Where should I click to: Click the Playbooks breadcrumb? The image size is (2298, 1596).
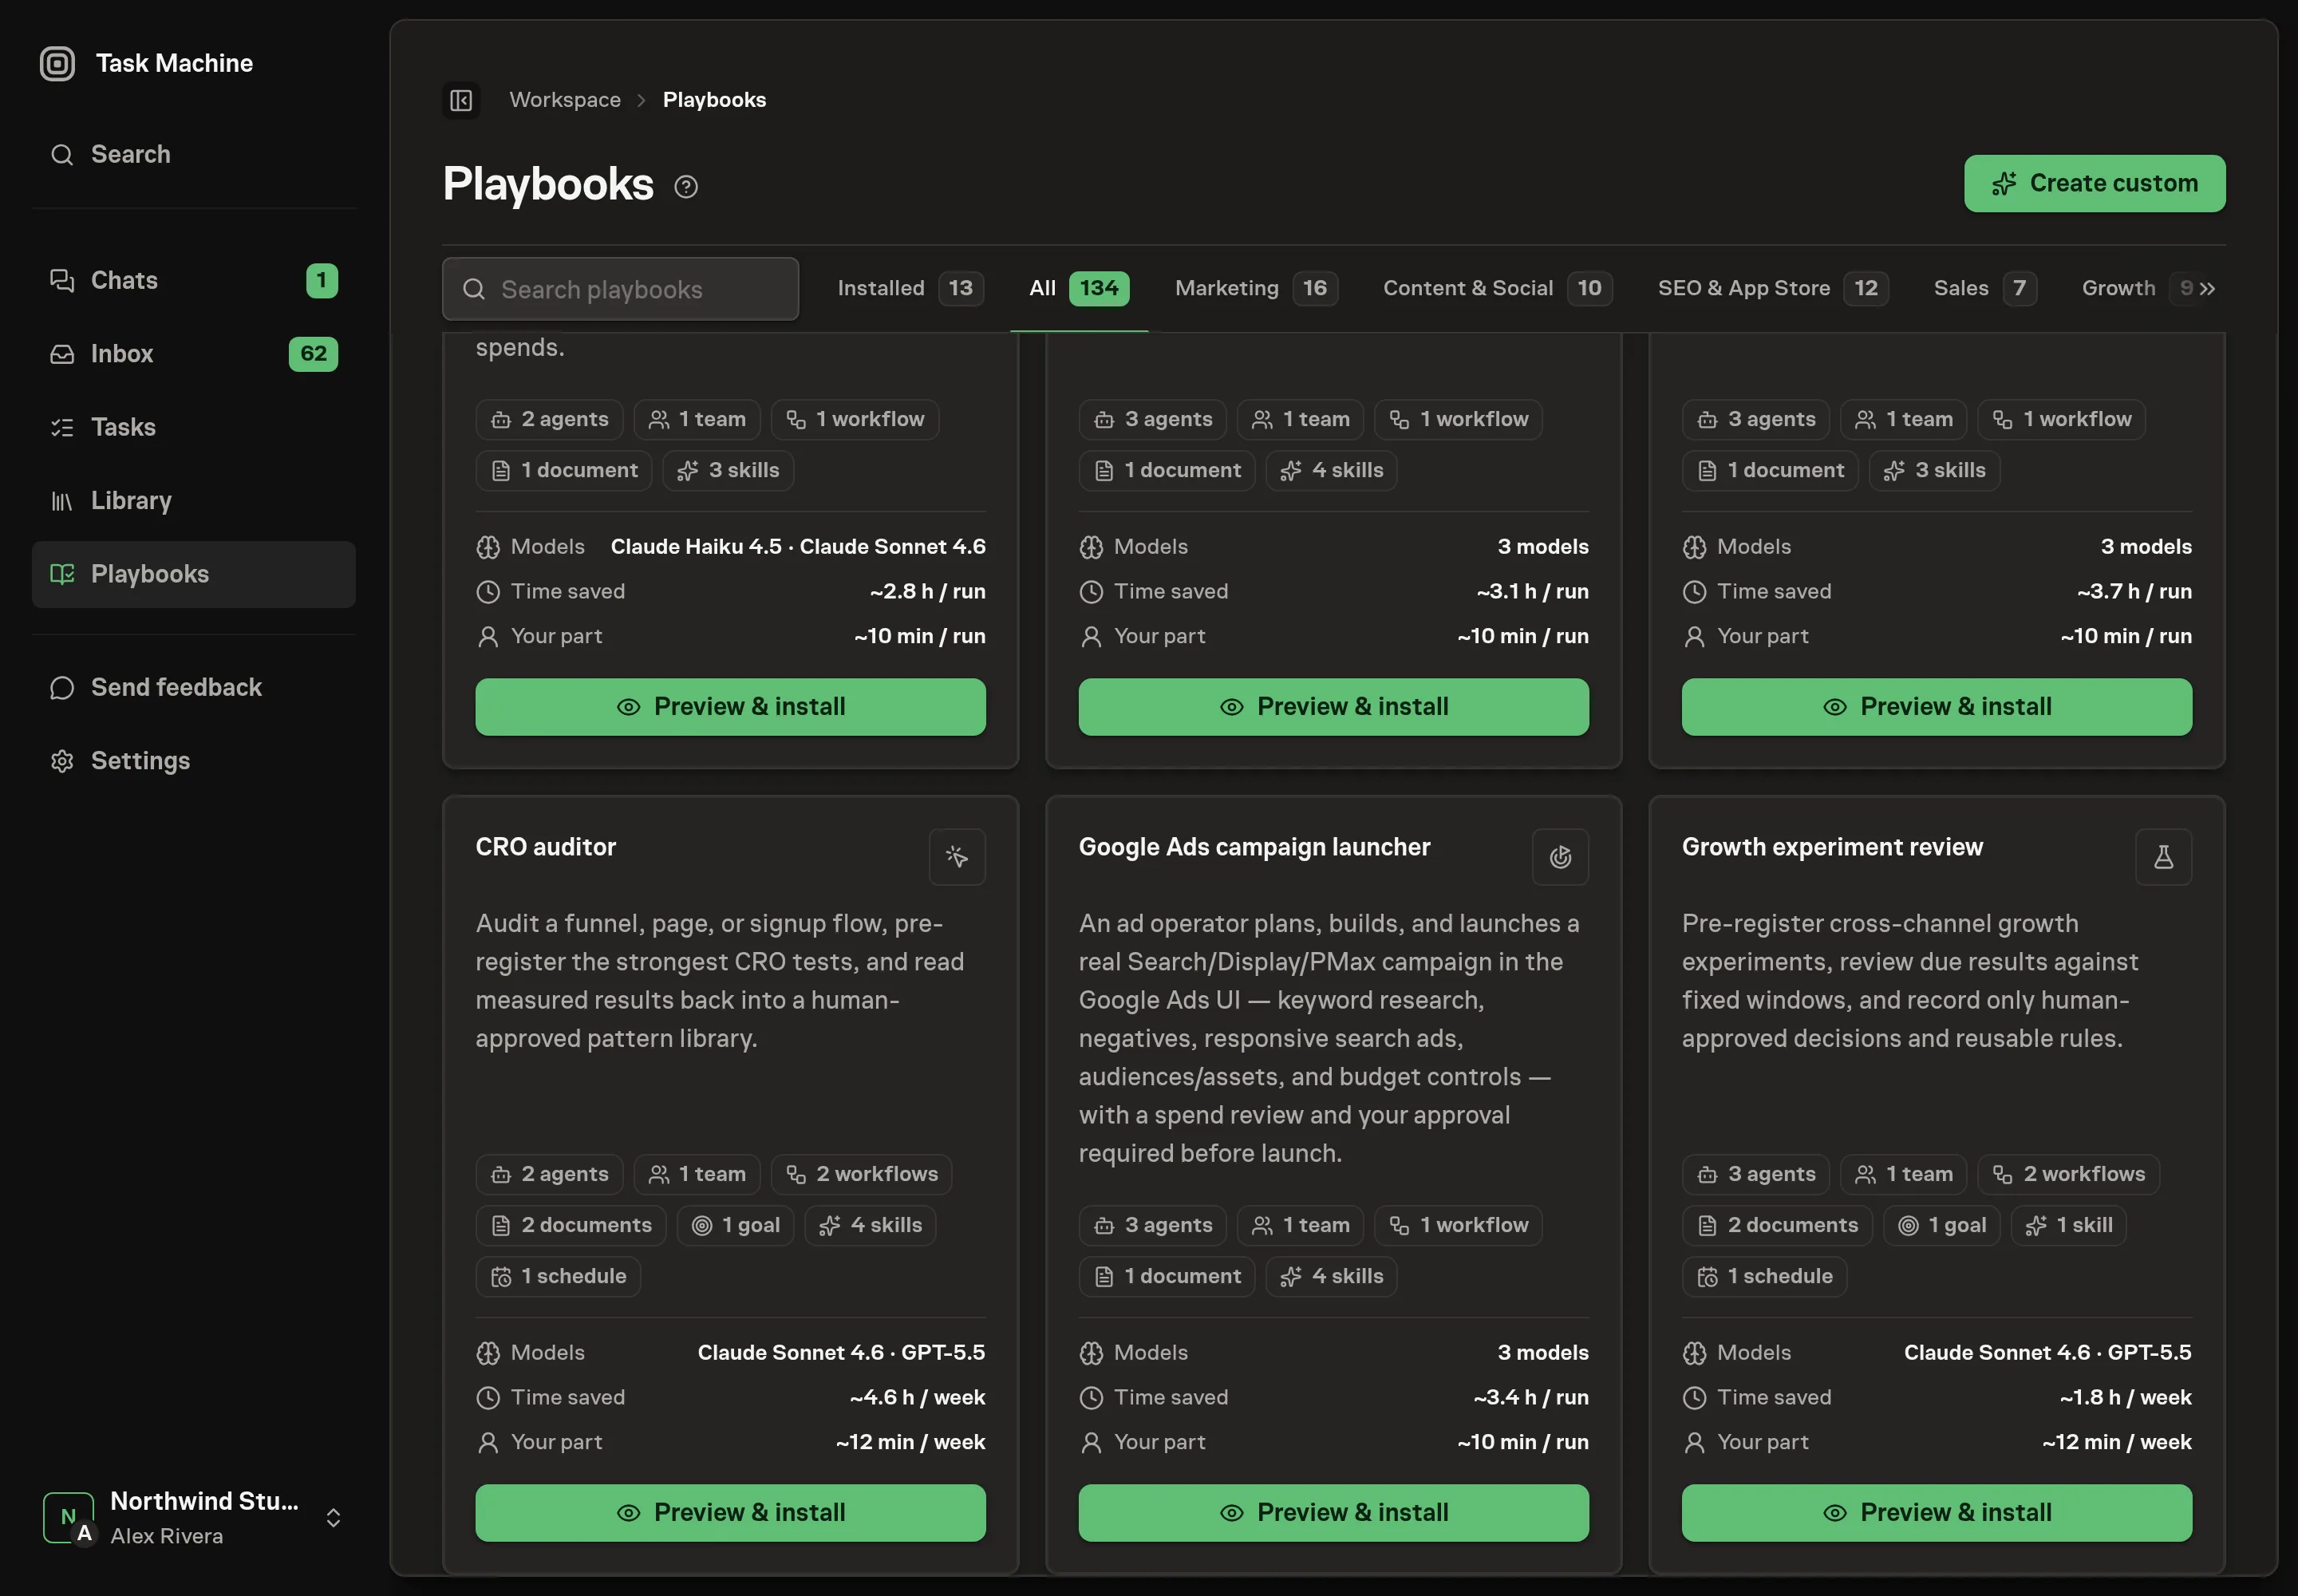[714, 100]
